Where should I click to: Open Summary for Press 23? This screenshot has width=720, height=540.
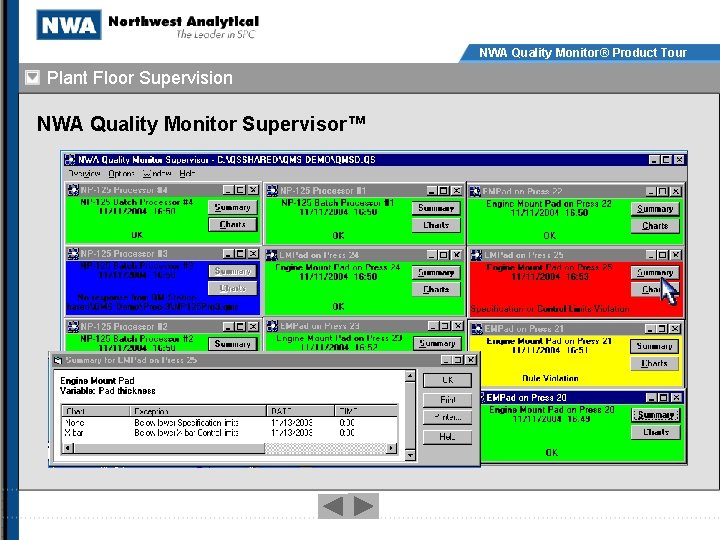point(437,343)
